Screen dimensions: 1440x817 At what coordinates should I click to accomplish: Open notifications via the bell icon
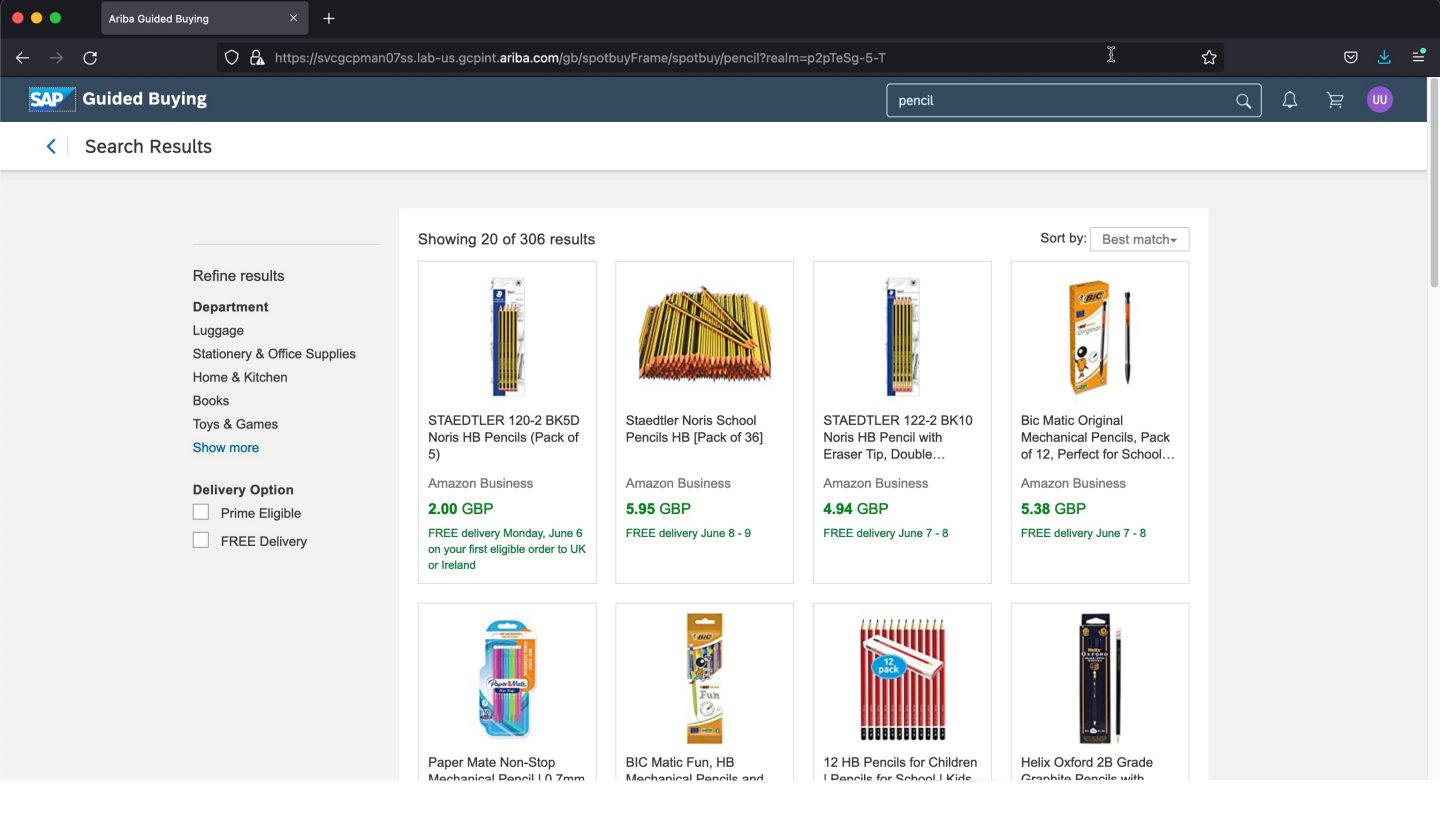coord(1289,99)
